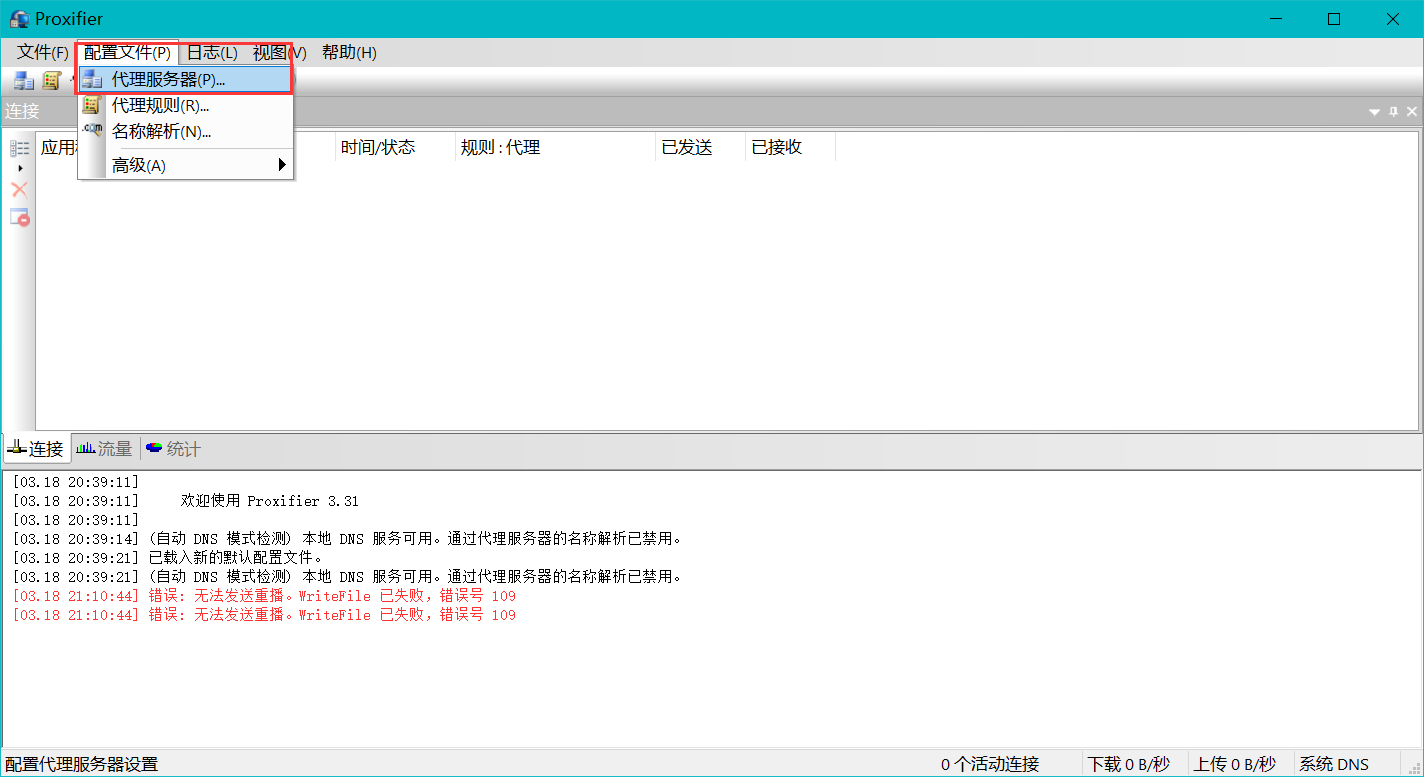Viewport: 1424px width, 777px height.
Task: Click the 配置文件(P) menu
Action: pyautogui.click(x=127, y=53)
